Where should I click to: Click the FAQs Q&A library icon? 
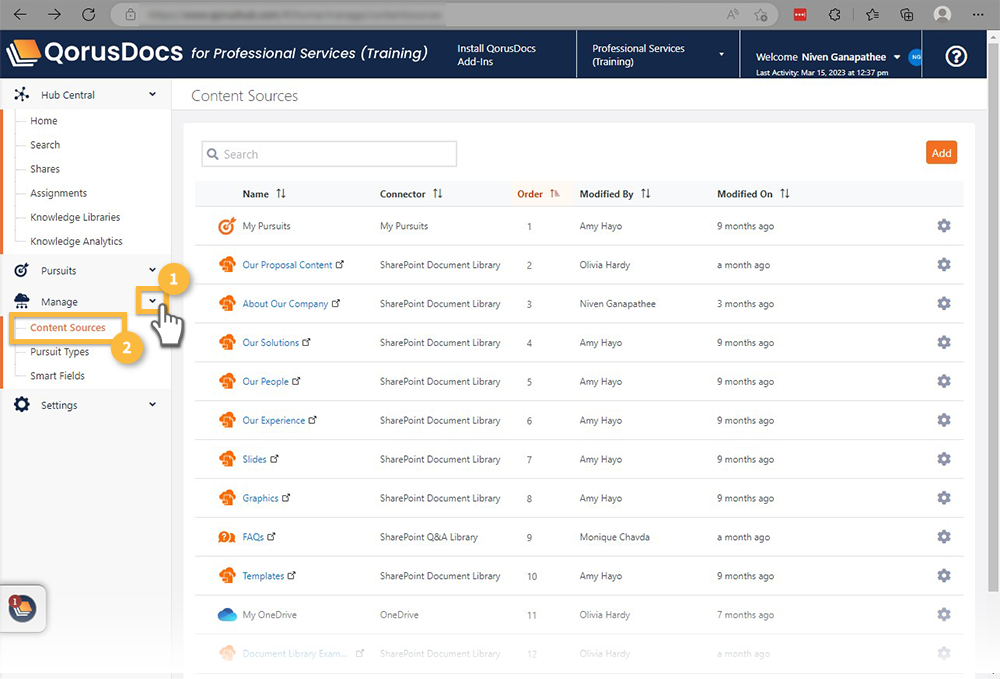226,537
